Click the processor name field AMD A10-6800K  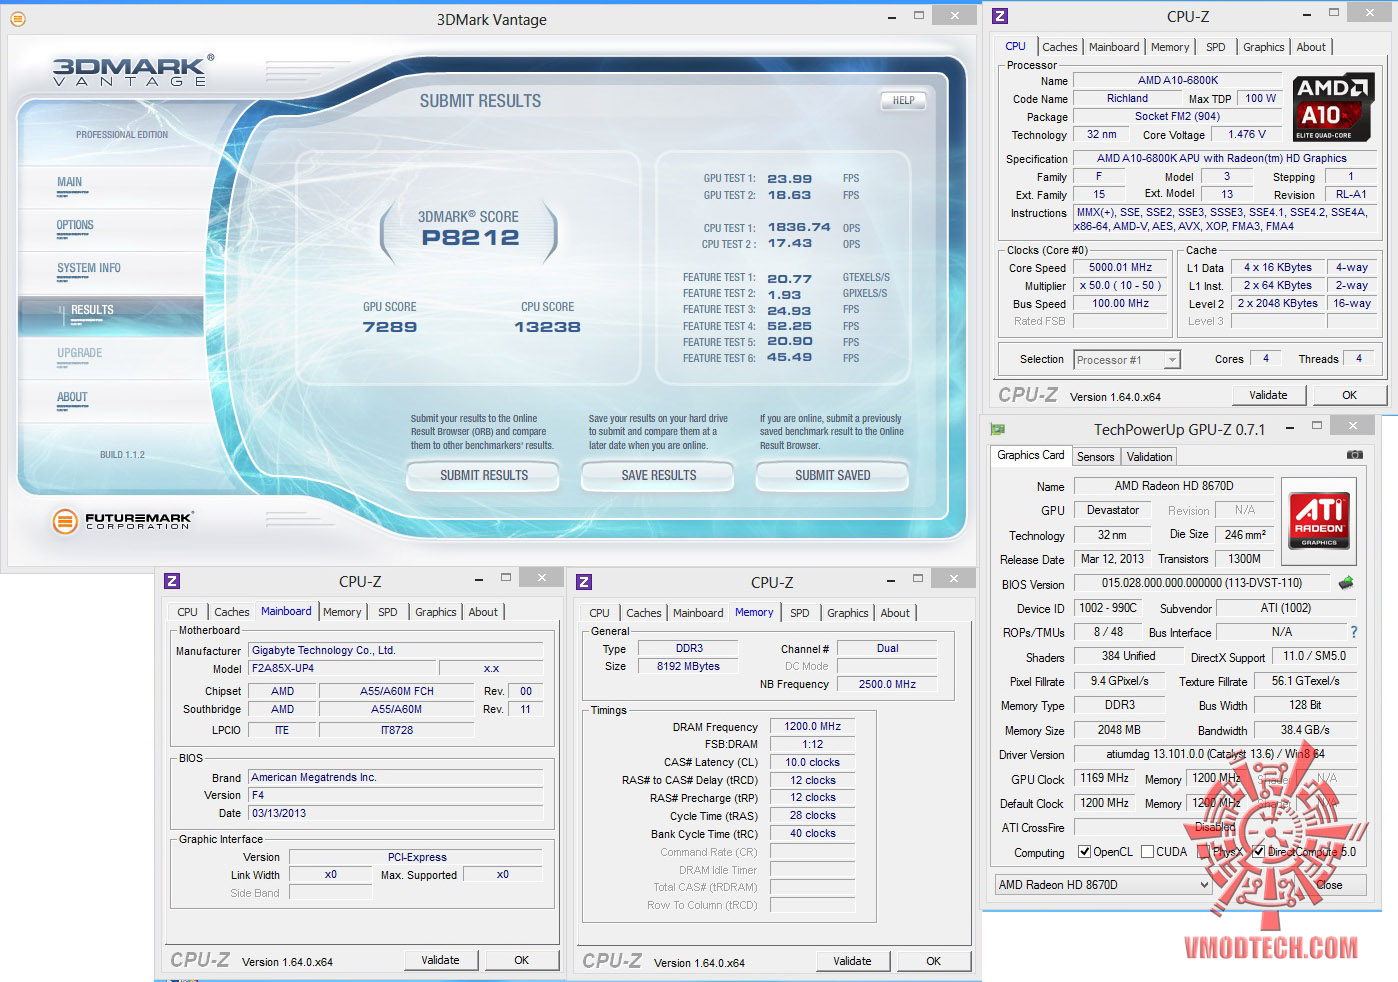[x=1177, y=80]
